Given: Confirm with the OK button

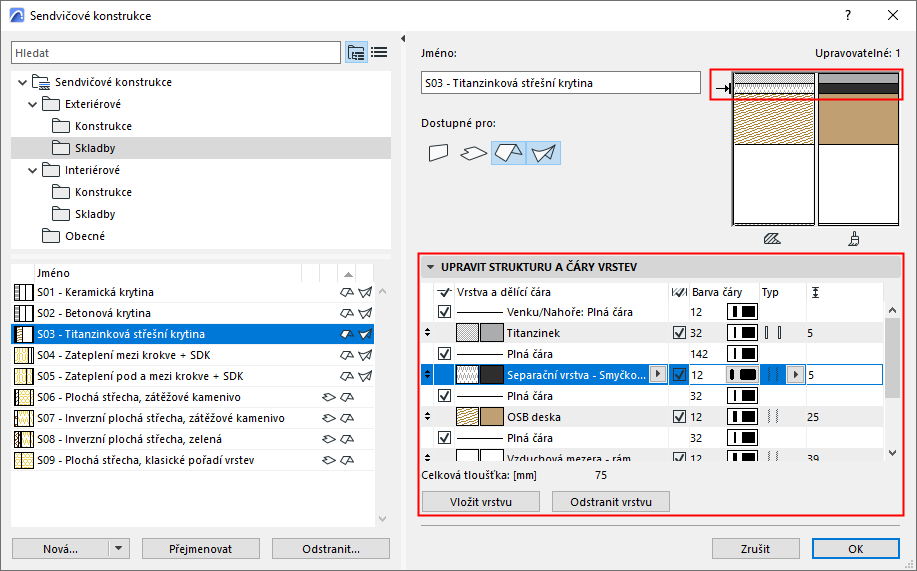Looking at the screenshot, I should (x=856, y=549).
